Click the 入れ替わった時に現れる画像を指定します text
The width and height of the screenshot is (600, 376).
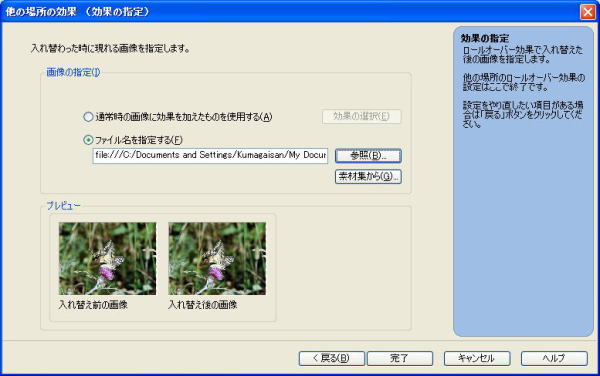coord(111,49)
